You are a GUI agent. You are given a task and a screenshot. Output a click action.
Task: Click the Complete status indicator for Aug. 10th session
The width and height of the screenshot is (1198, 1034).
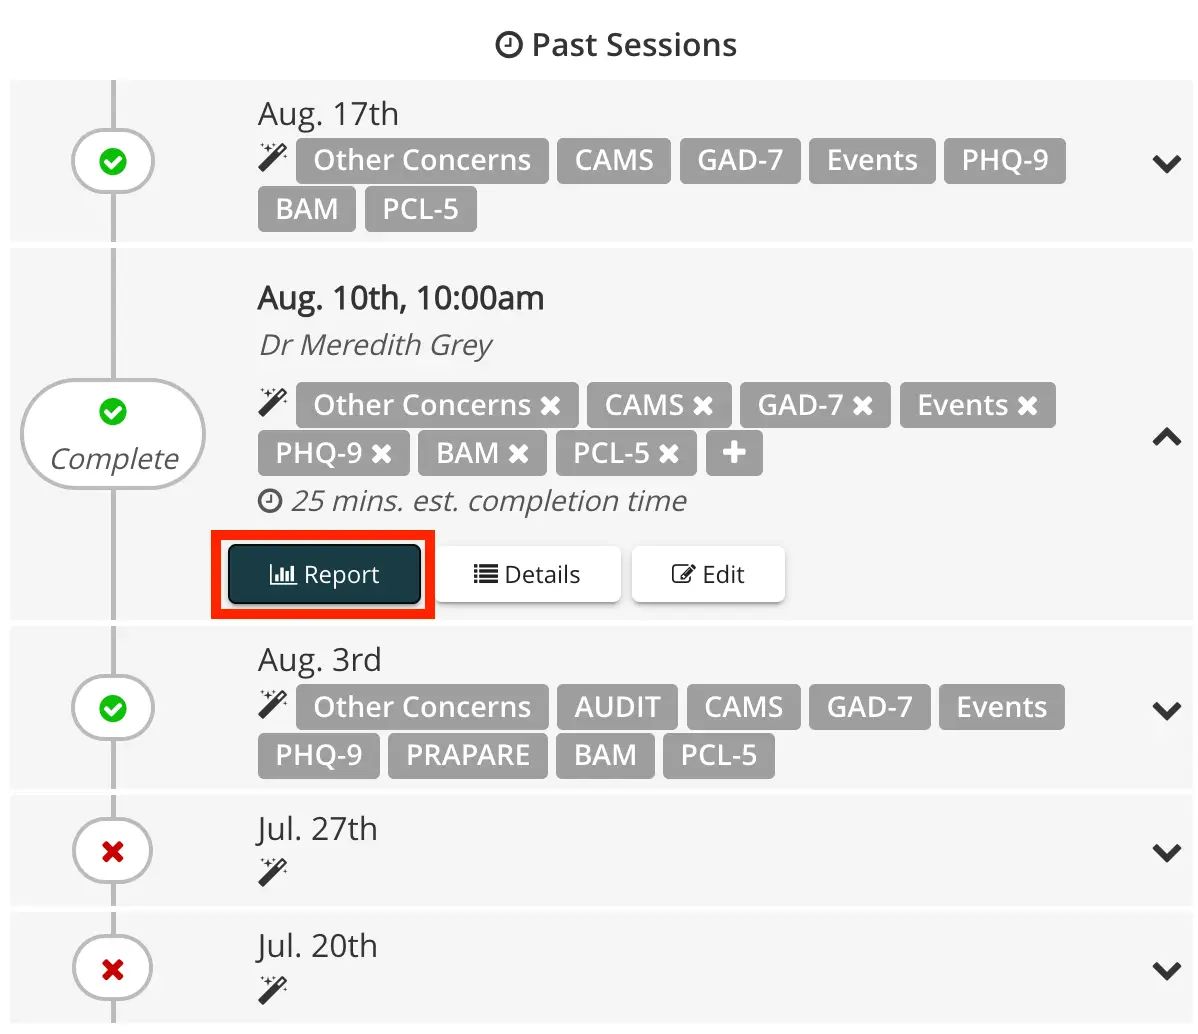113,434
